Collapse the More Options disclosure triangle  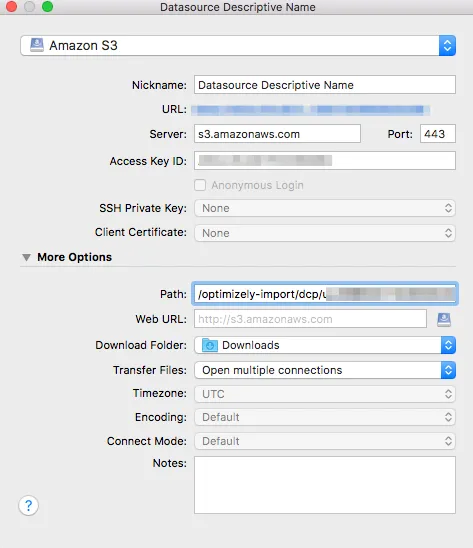[x=26, y=258]
